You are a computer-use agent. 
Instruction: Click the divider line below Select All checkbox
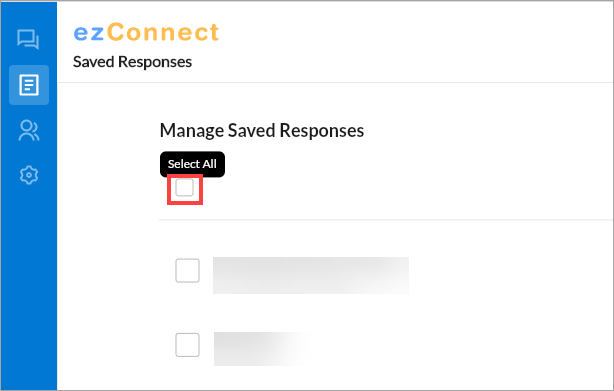click(386, 220)
